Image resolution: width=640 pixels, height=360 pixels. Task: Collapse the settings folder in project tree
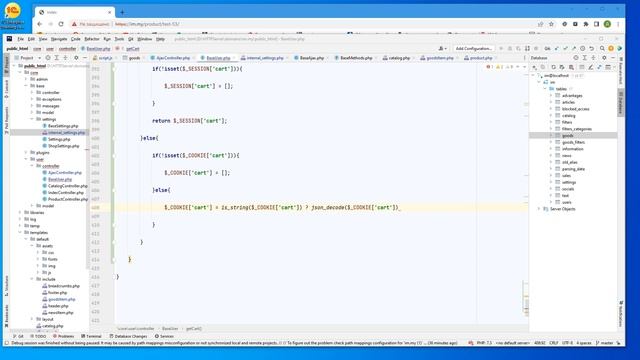click(x=32, y=119)
